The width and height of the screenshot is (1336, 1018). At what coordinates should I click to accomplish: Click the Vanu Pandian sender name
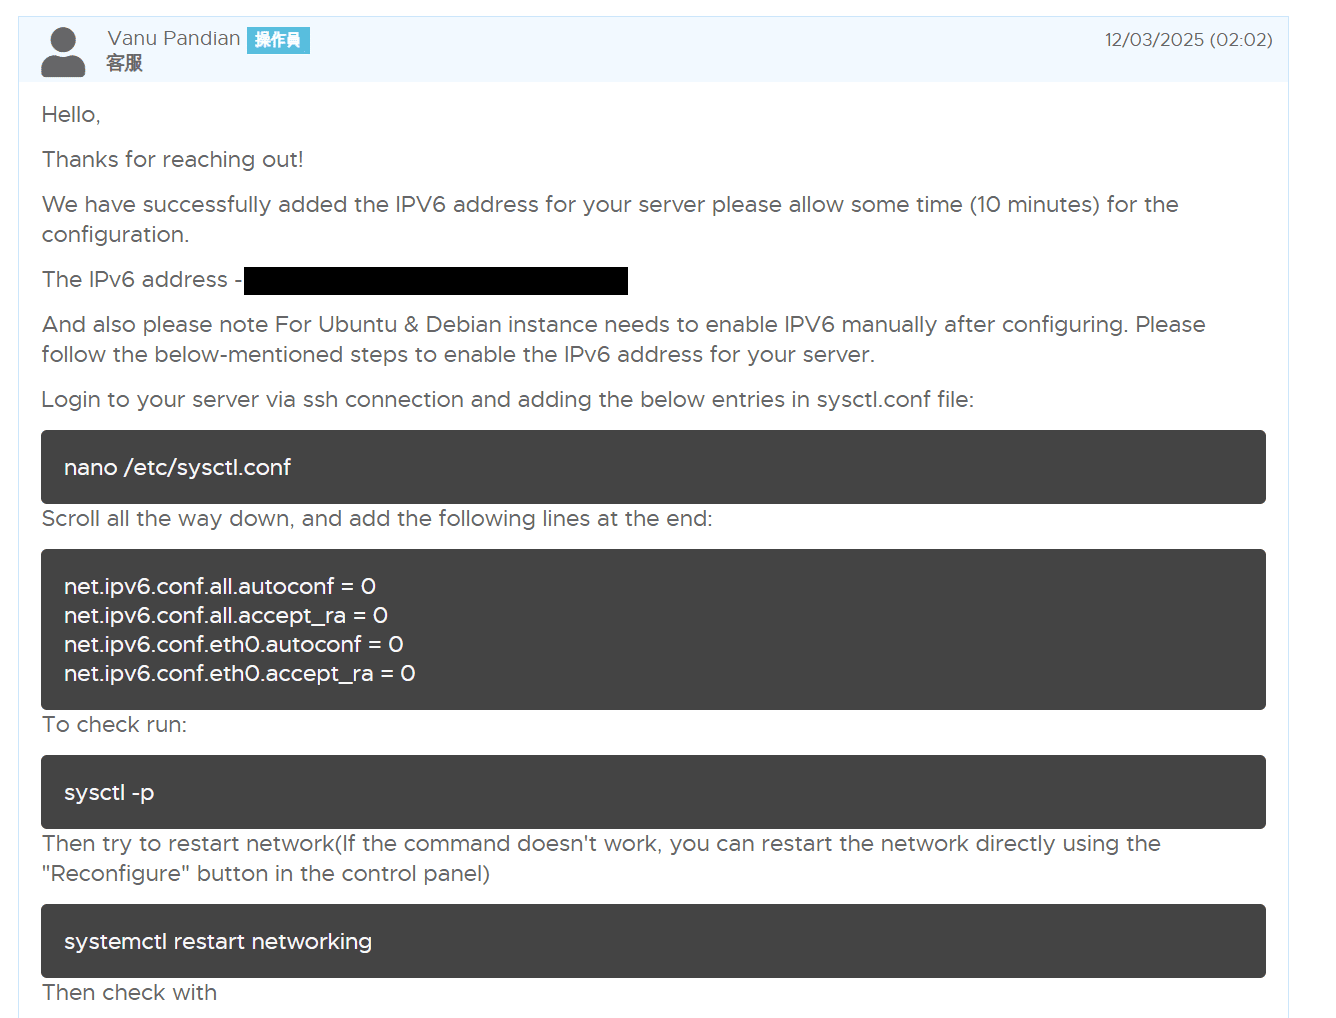pyautogui.click(x=174, y=39)
